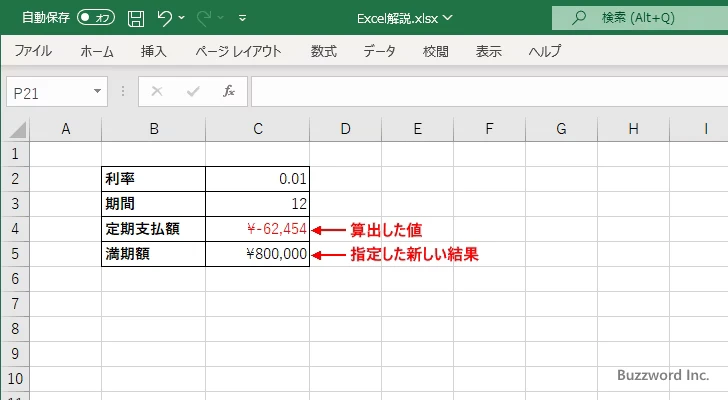Select the 利率 label cell
Viewport: 728px width, 400px height.
point(154,179)
